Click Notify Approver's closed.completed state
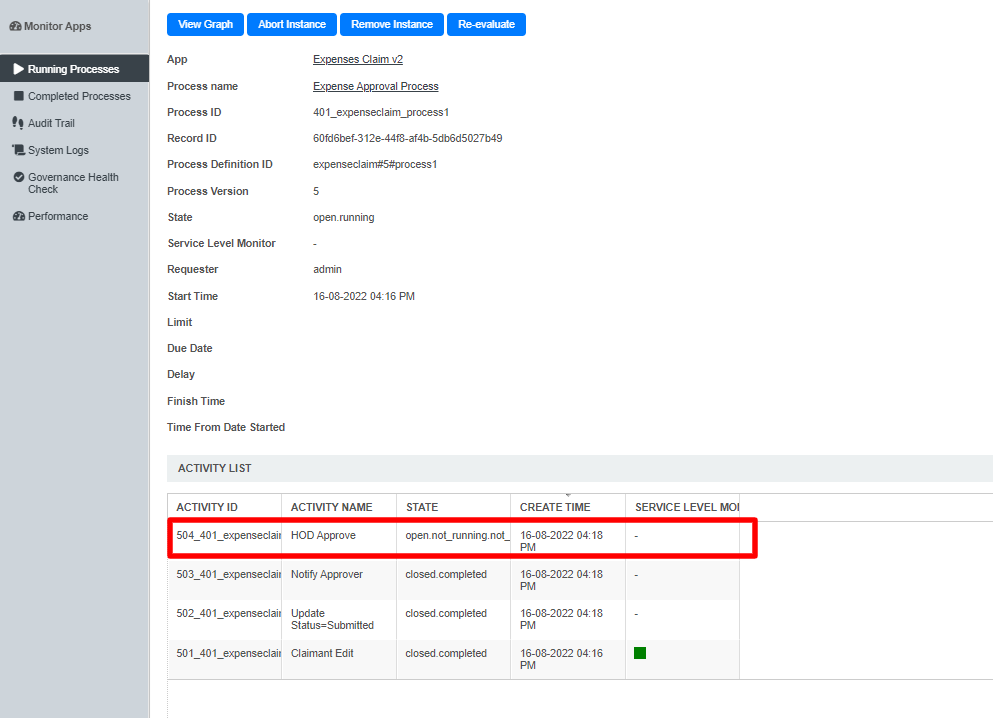993x718 pixels. [446, 574]
